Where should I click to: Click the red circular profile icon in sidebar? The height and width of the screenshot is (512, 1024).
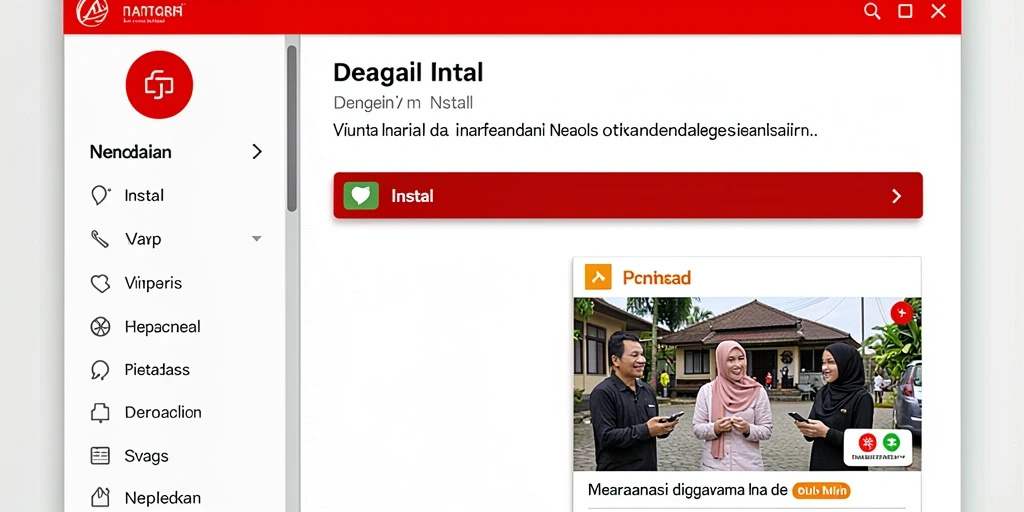click(x=159, y=85)
